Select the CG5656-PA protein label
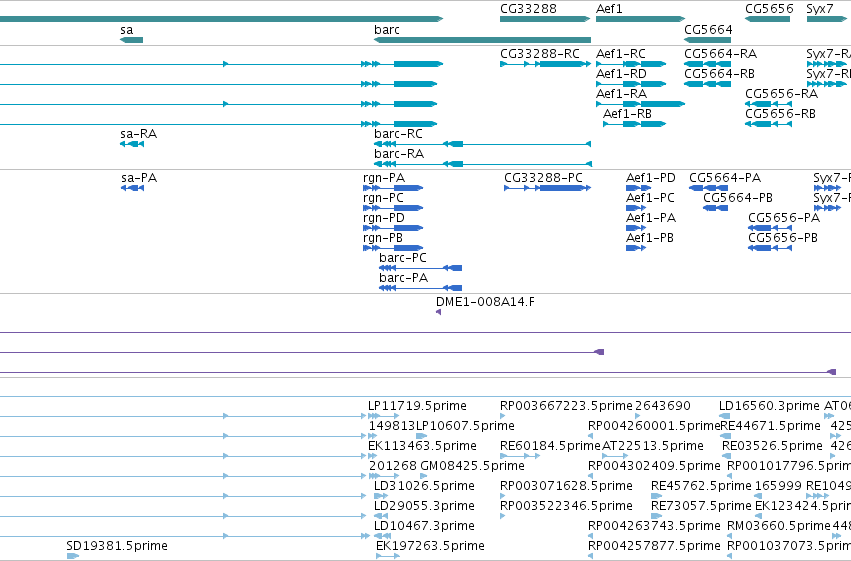 pyautogui.click(x=784, y=218)
